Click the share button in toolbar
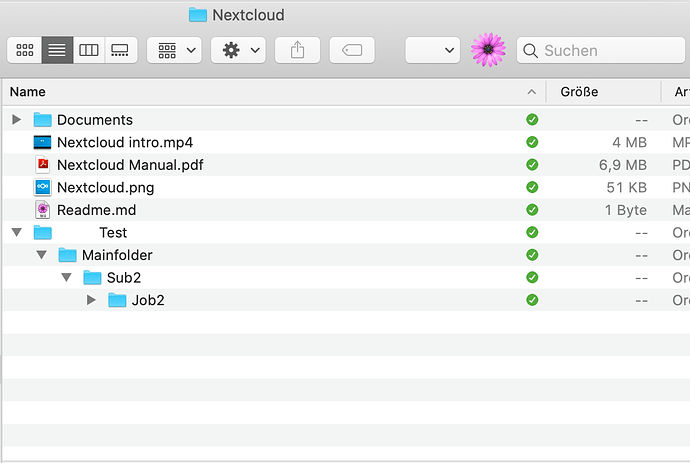Image resolution: width=690 pixels, height=463 pixels. (297, 50)
